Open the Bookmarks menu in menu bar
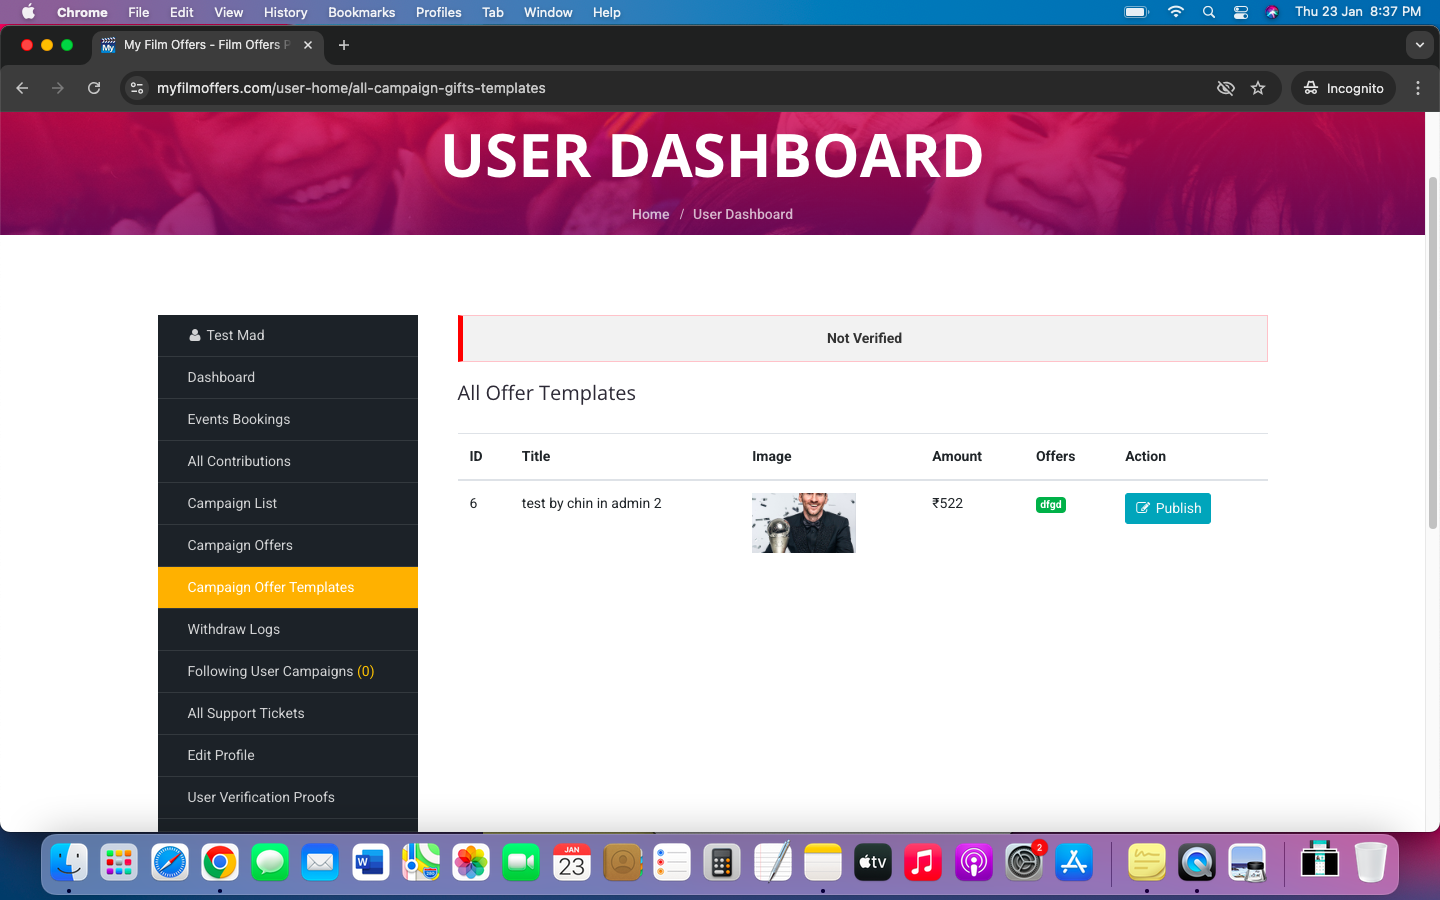This screenshot has height=900, width=1440. point(361,12)
